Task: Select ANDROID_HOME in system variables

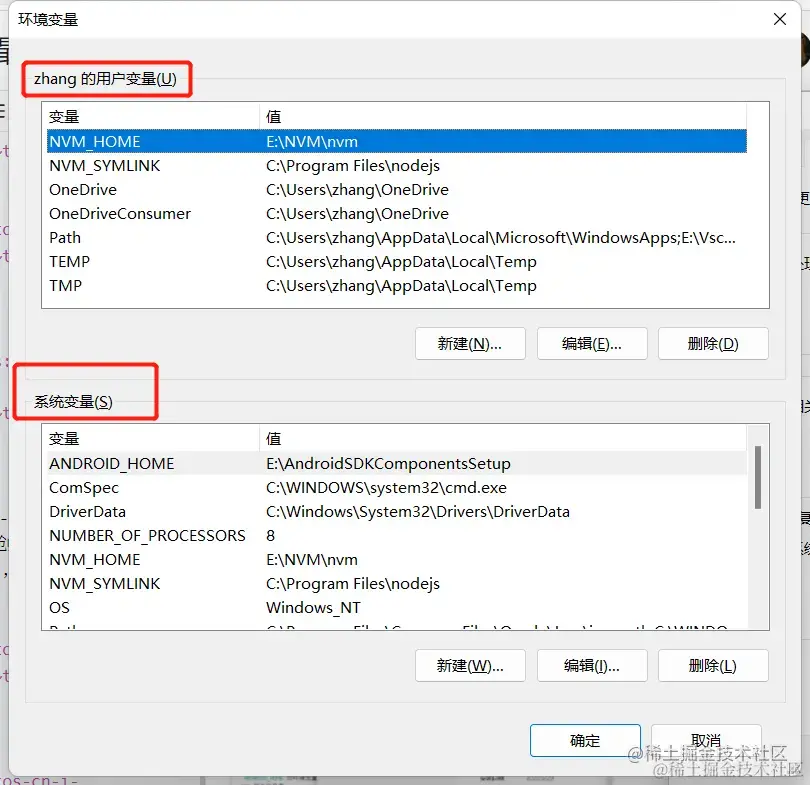Action: coord(397,463)
